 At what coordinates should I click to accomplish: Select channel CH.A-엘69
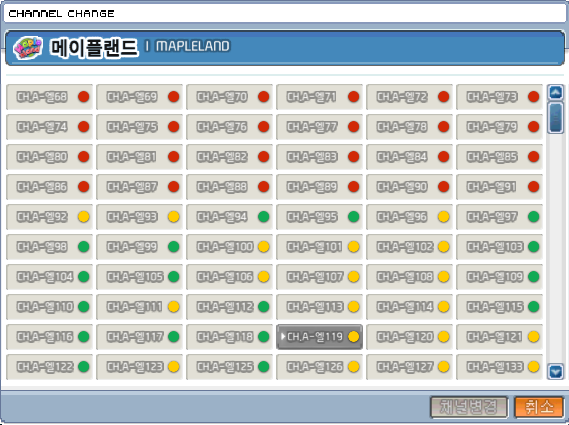[139, 97]
